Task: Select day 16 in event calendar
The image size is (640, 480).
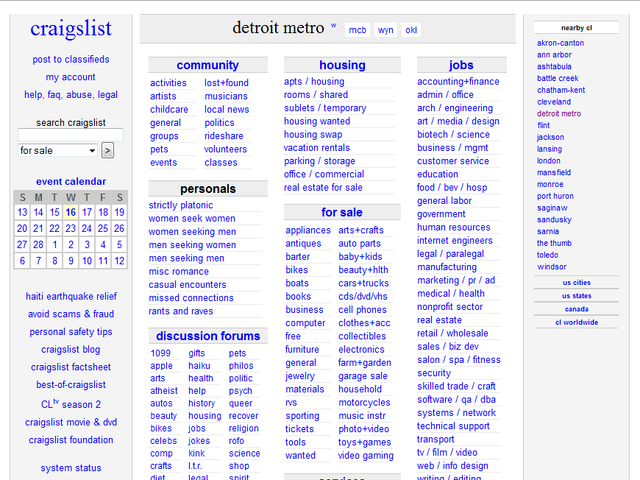Action: click(71, 212)
